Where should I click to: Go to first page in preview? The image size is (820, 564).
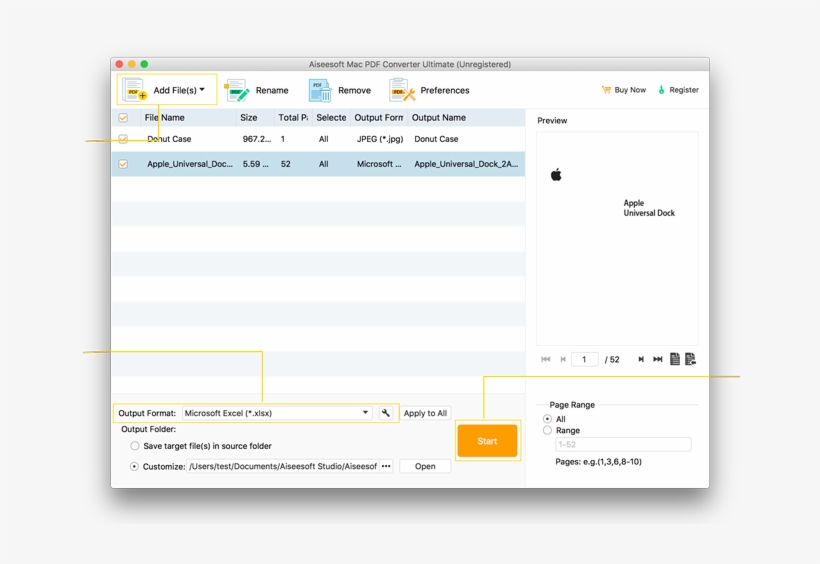(545, 359)
